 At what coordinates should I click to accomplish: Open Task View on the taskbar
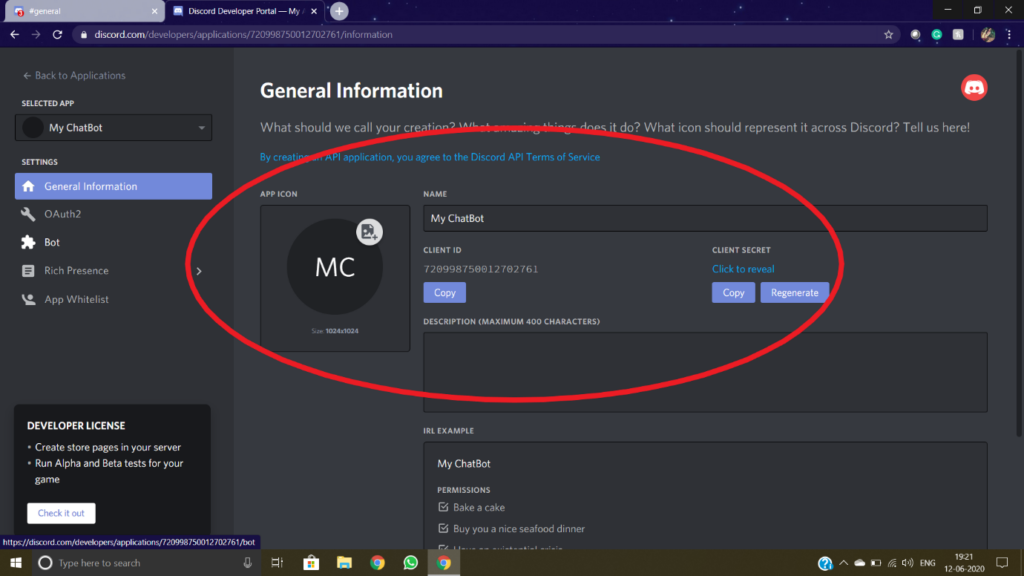pos(277,562)
